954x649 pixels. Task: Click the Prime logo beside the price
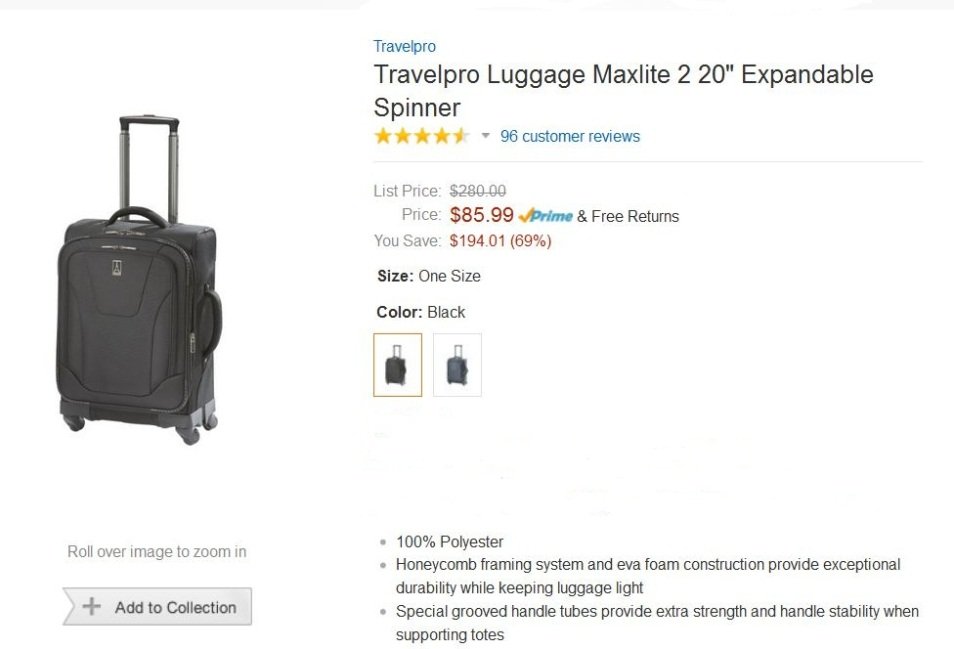tap(546, 216)
